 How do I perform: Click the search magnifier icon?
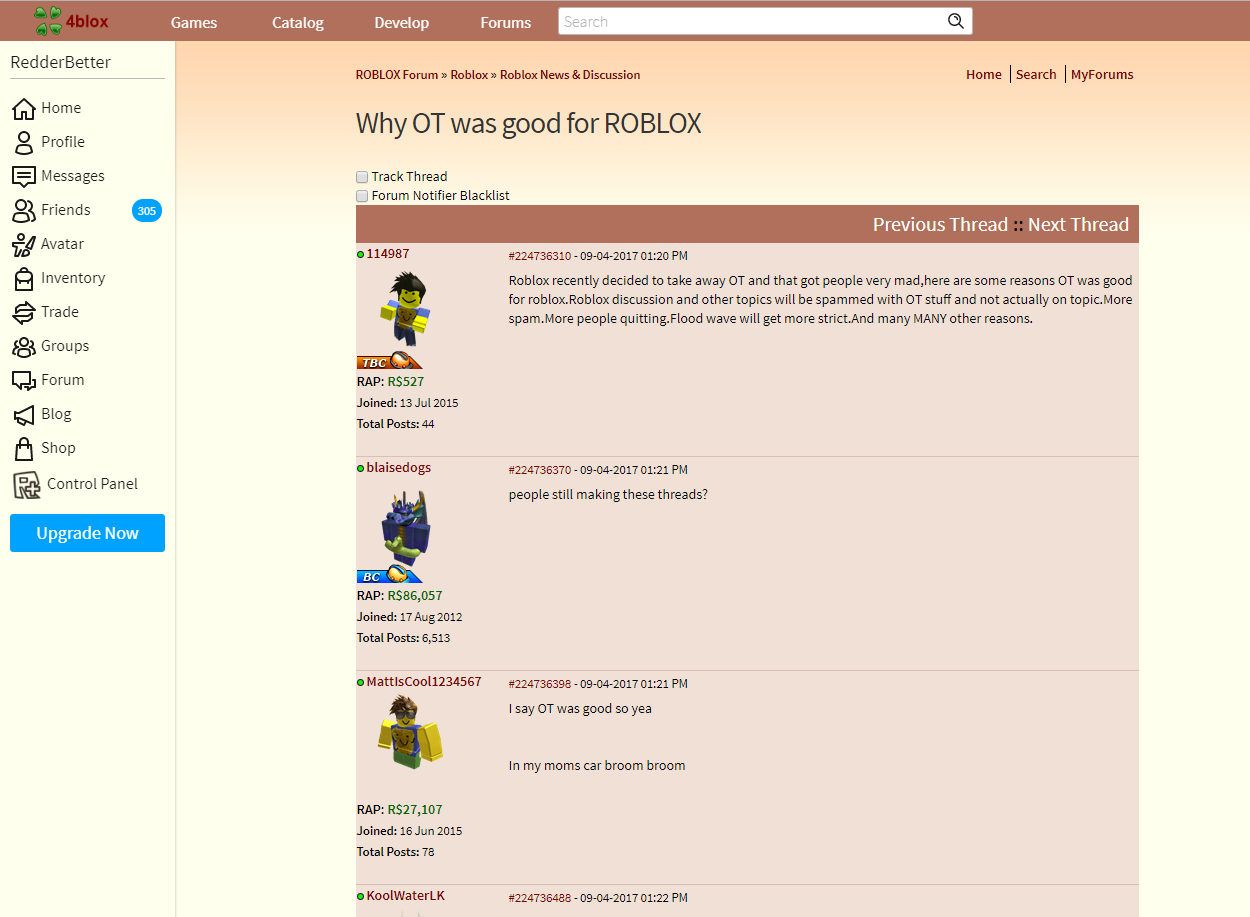(956, 21)
